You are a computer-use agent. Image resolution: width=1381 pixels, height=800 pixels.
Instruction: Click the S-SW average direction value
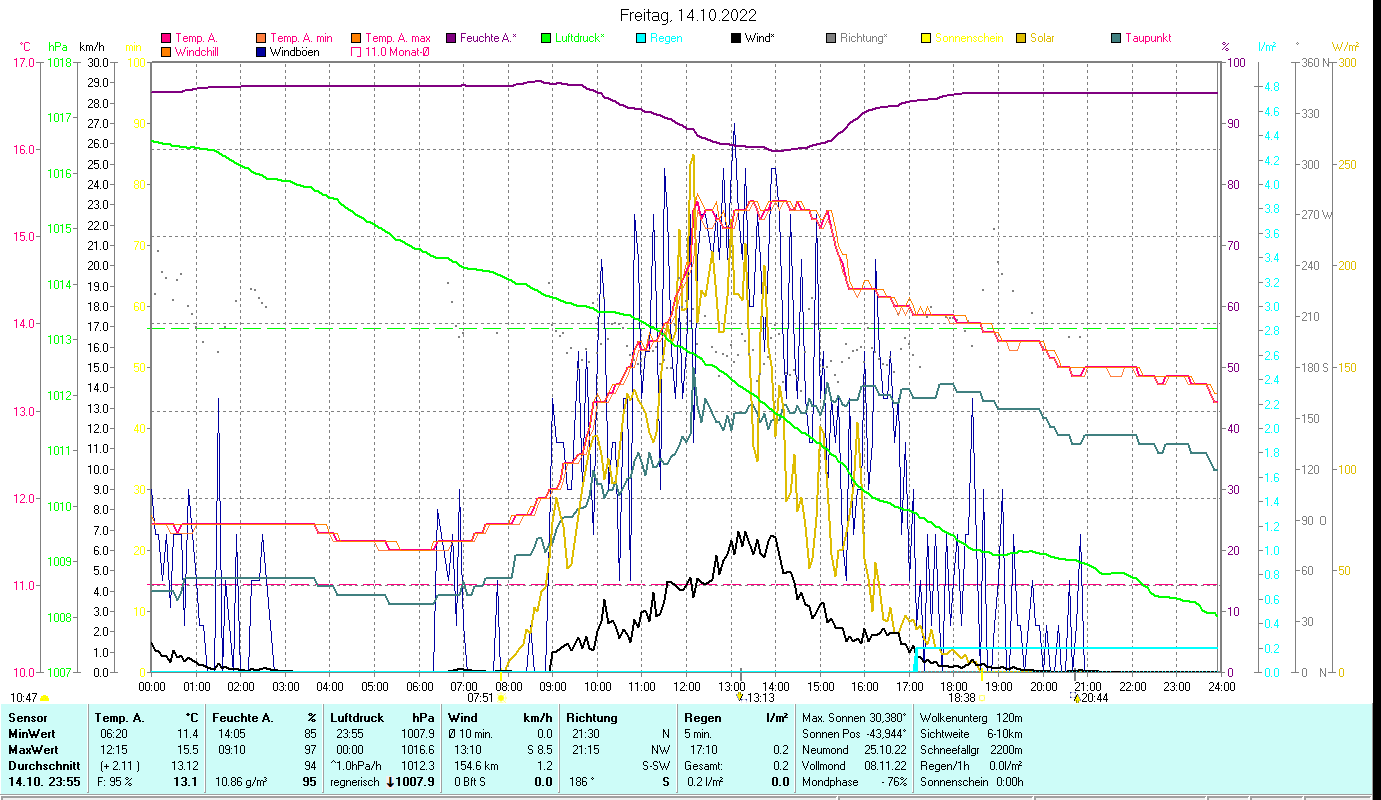click(x=655, y=766)
